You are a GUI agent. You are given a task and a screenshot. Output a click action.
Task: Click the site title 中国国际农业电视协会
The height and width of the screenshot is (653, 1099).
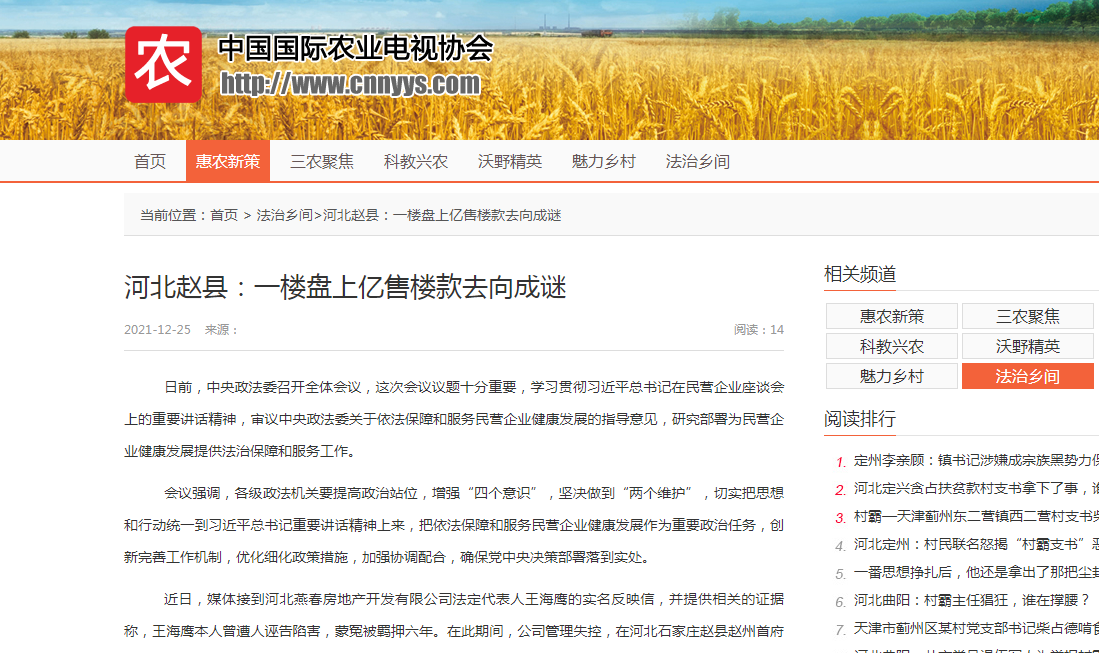[x=356, y=48]
